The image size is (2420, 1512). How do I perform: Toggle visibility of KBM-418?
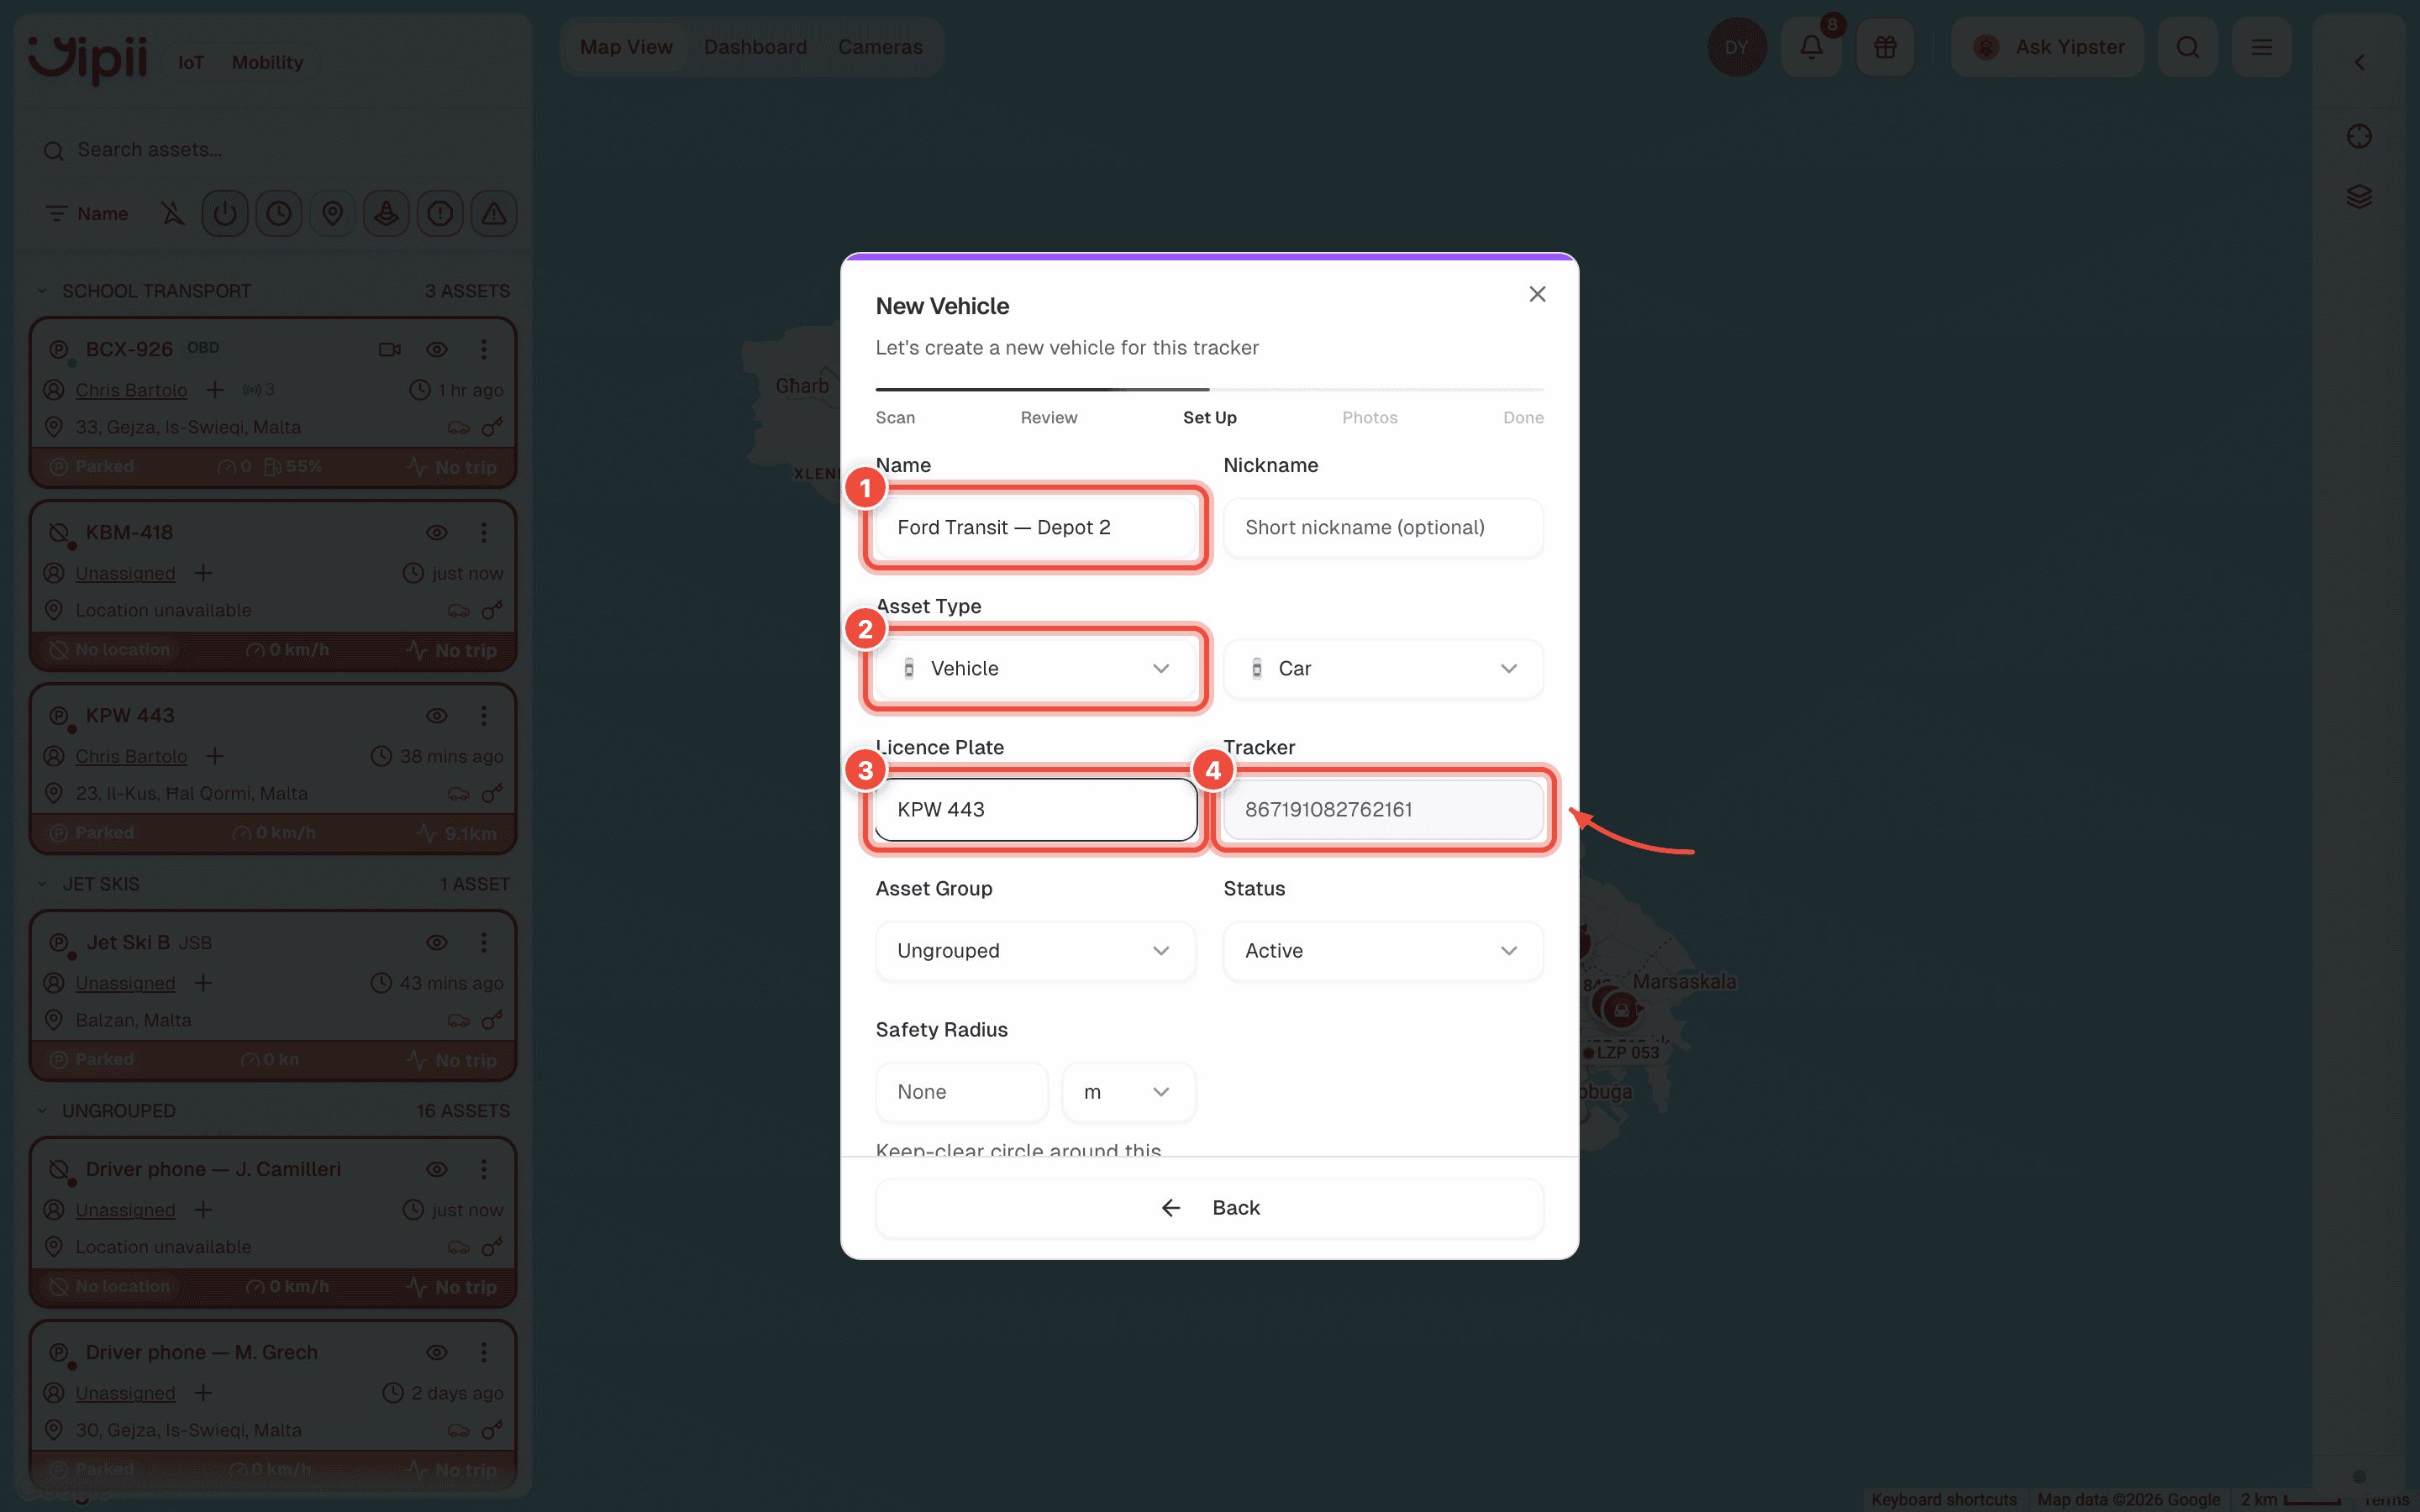pos(437,532)
